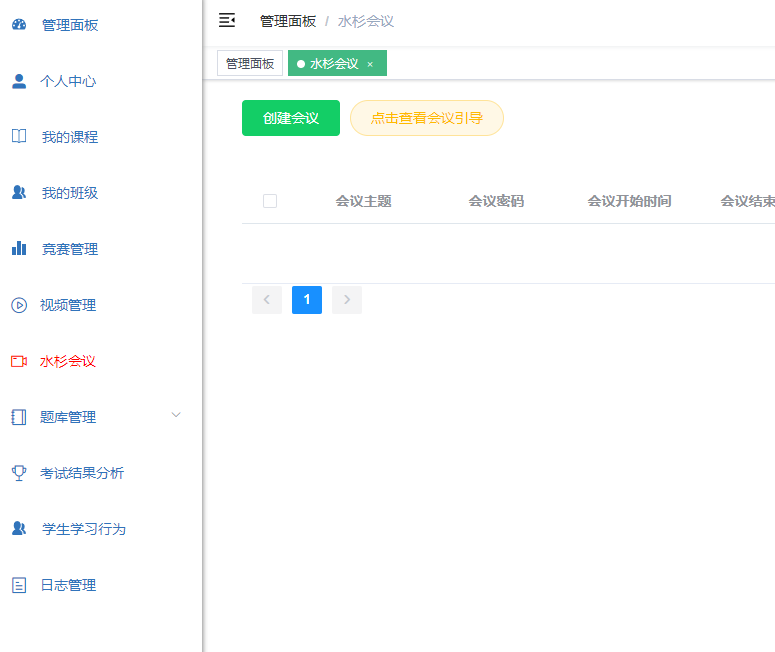775x652 pixels.
Task: Expand the 题库管理 submenu chevron
Action: coord(176,415)
